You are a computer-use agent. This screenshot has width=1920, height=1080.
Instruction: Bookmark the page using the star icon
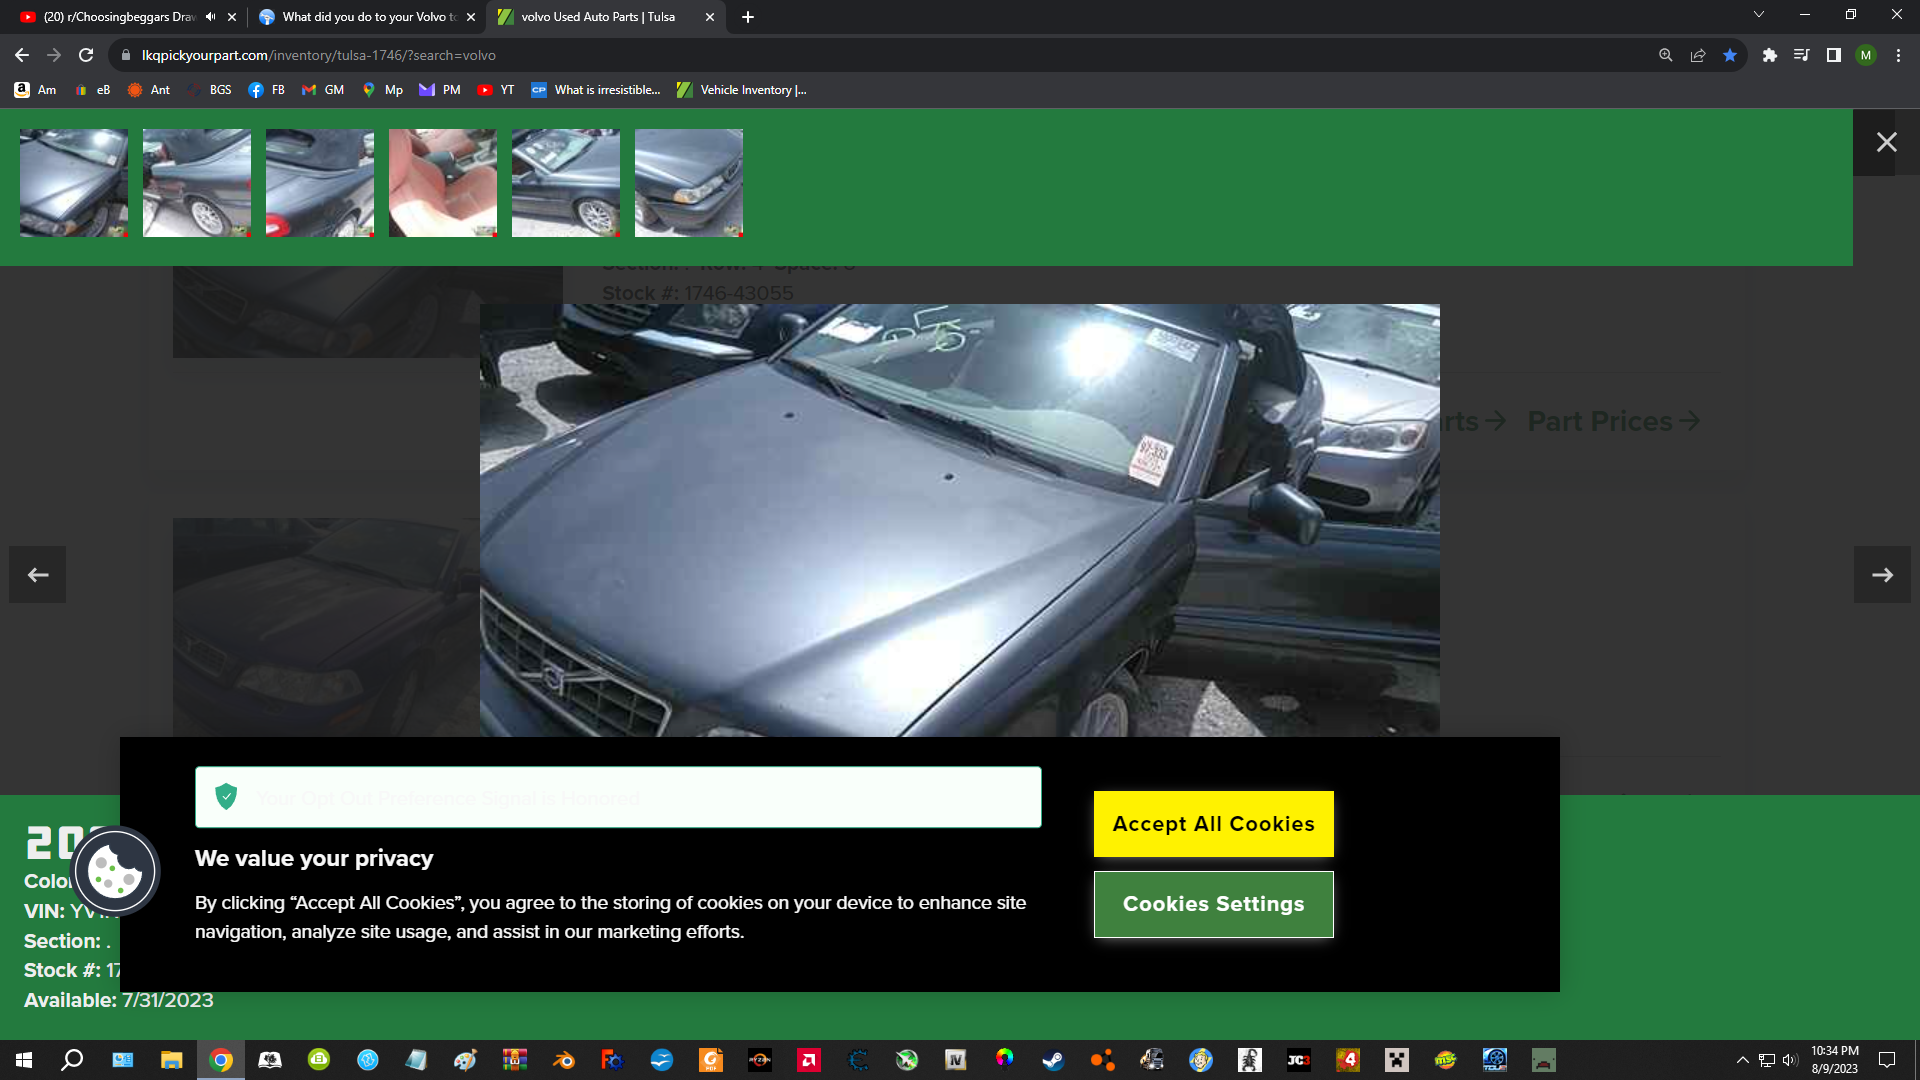coord(1730,55)
